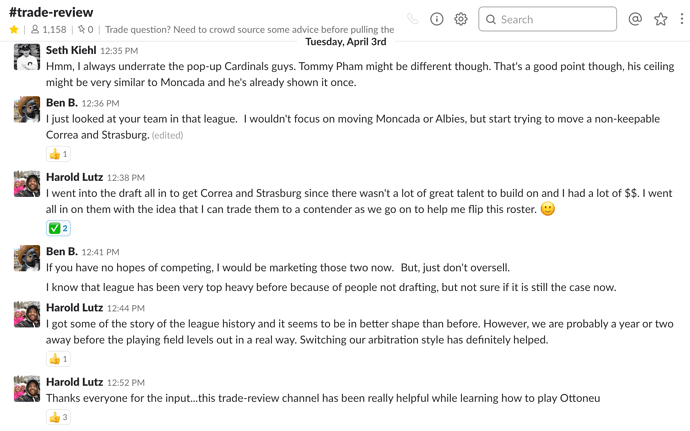Open the Tuesday, April 3rd date divider
The image size is (690, 431).
[x=346, y=42]
